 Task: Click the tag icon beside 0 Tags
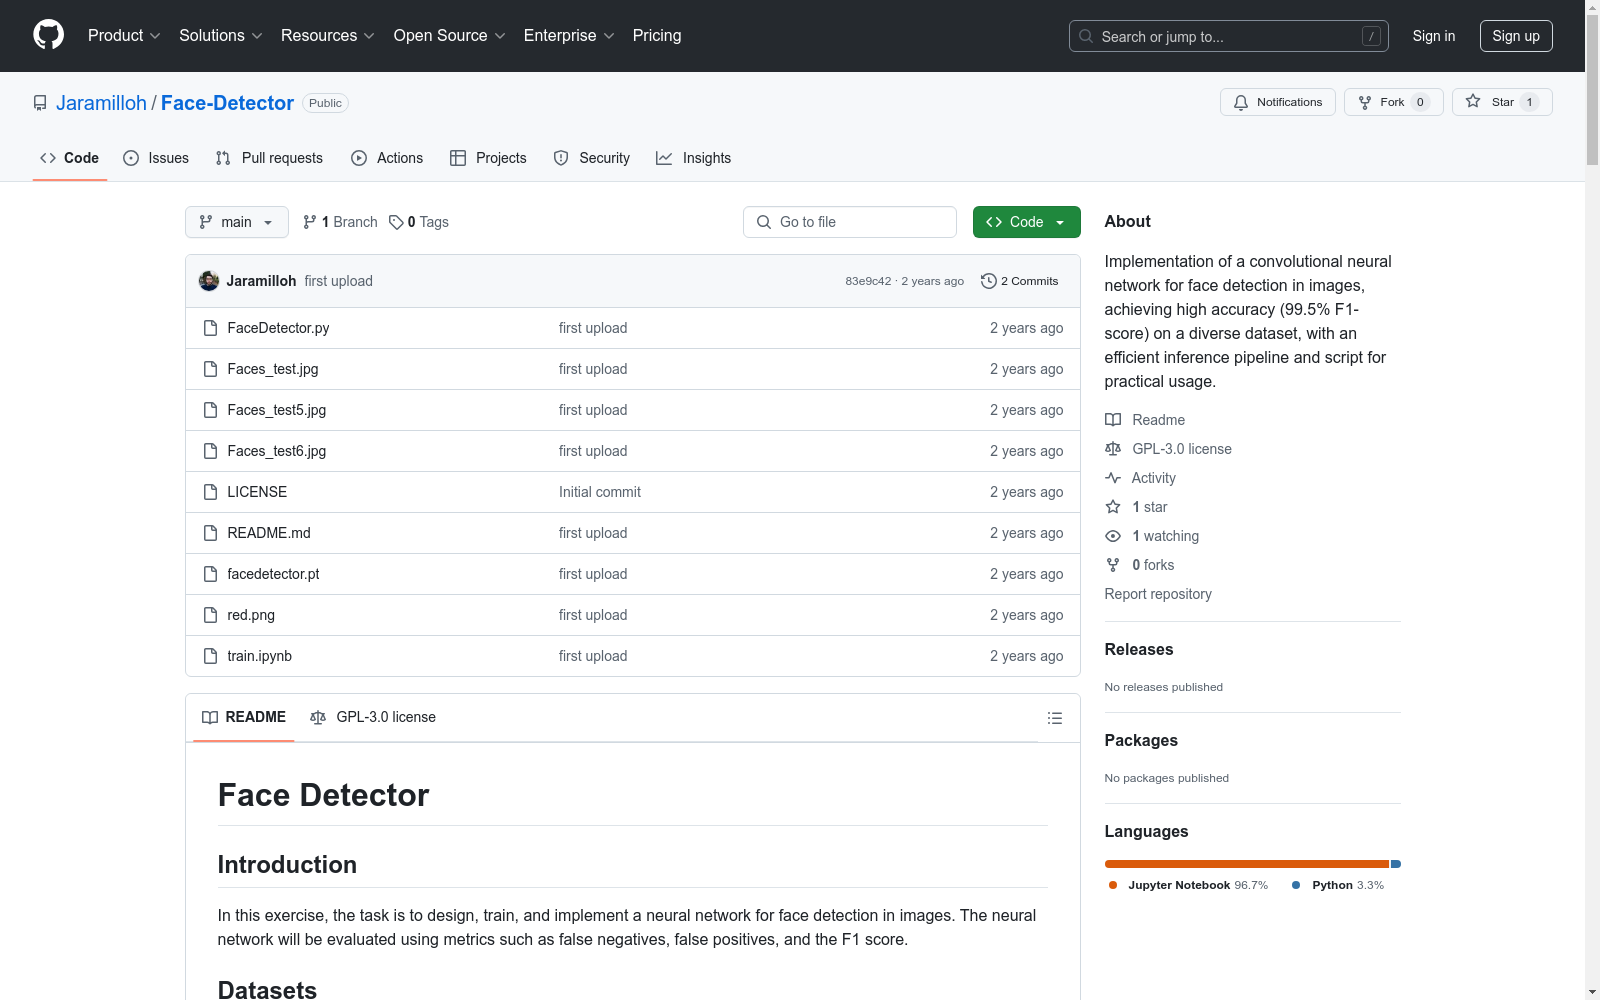coord(396,222)
